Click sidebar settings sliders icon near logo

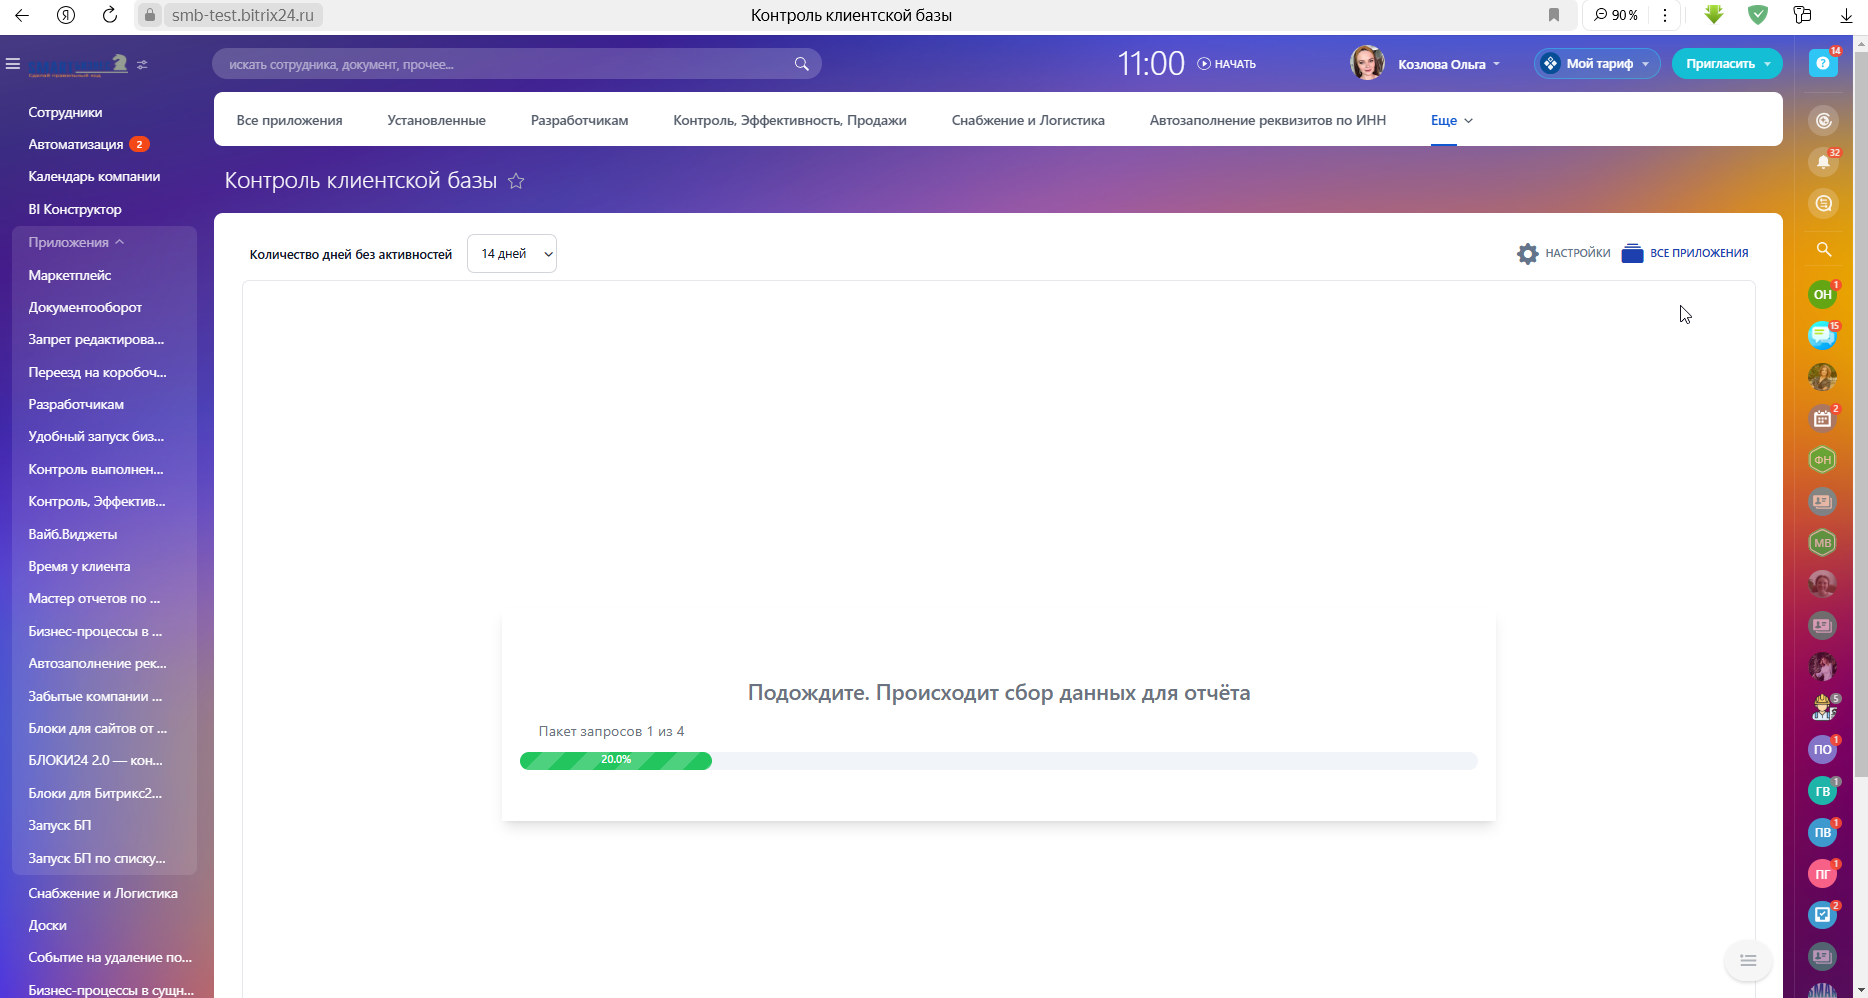[x=142, y=64]
